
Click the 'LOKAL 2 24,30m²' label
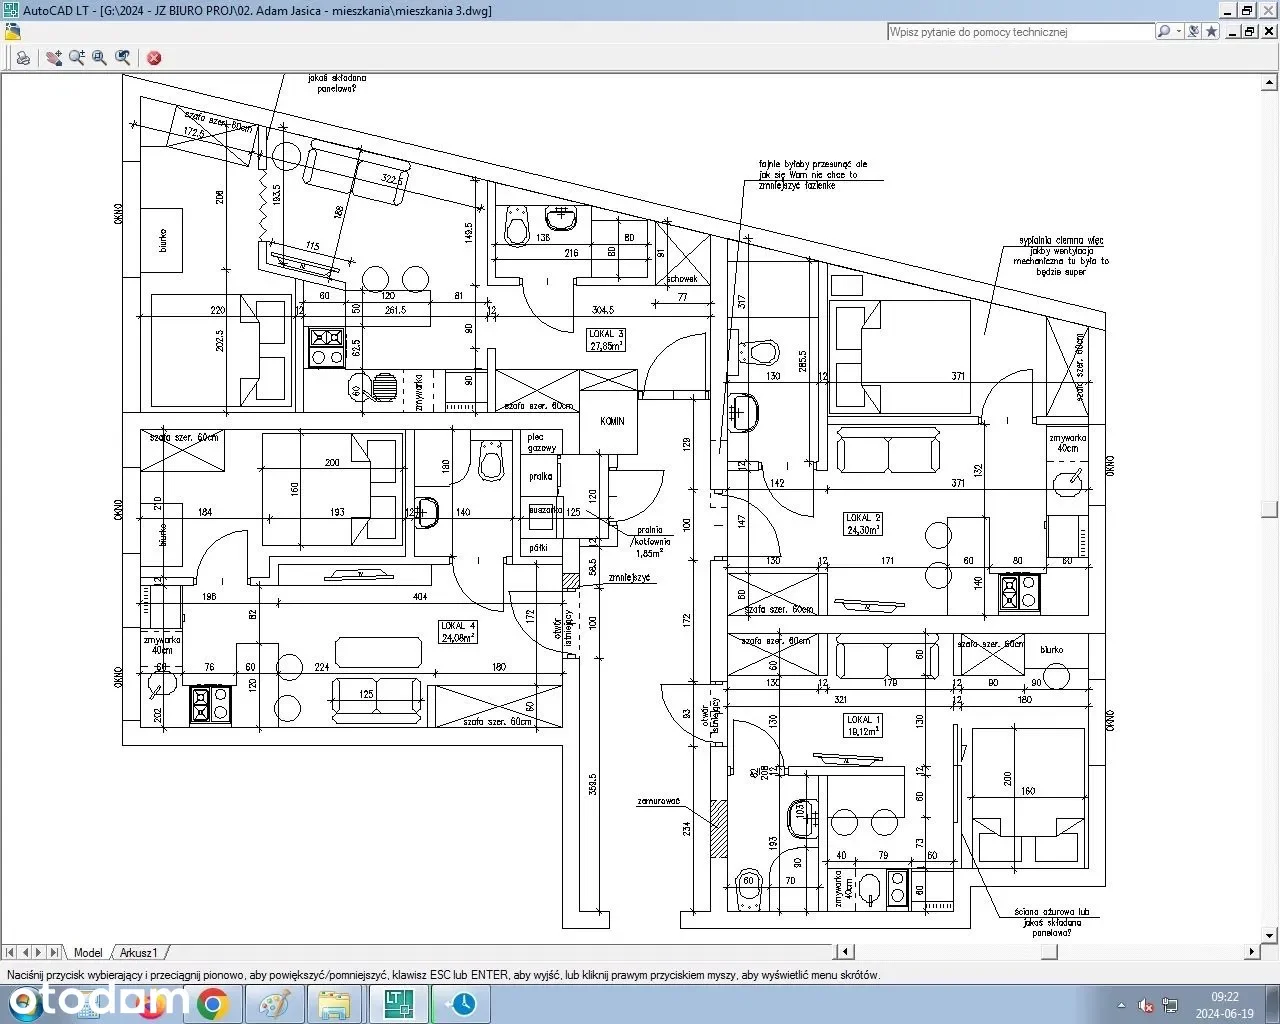(863, 524)
